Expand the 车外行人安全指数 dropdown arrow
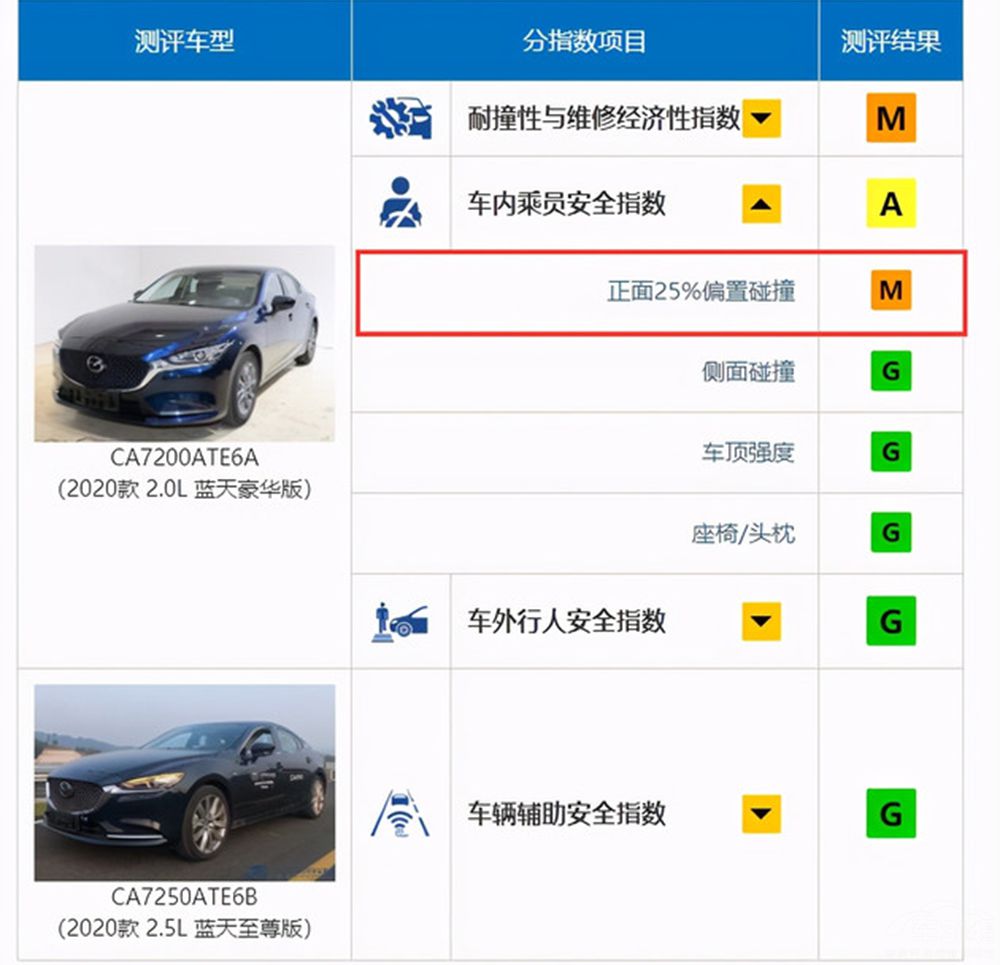The height and width of the screenshot is (965, 1000). [x=761, y=621]
